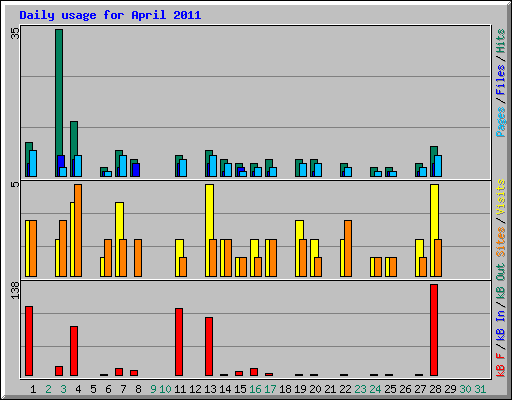Click the 'kB In' legend label
Viewport: 512px width, 400px height.
501,325
